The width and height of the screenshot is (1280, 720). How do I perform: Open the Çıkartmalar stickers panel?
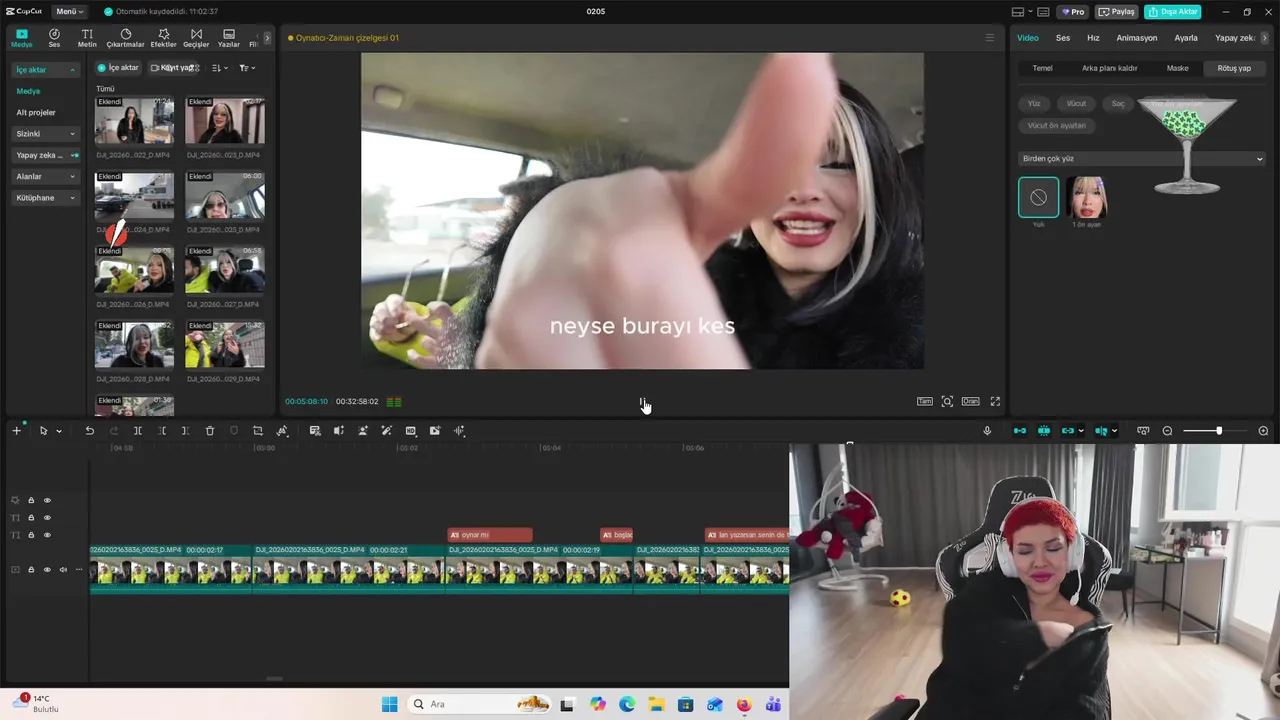click(x=125, y=38)
